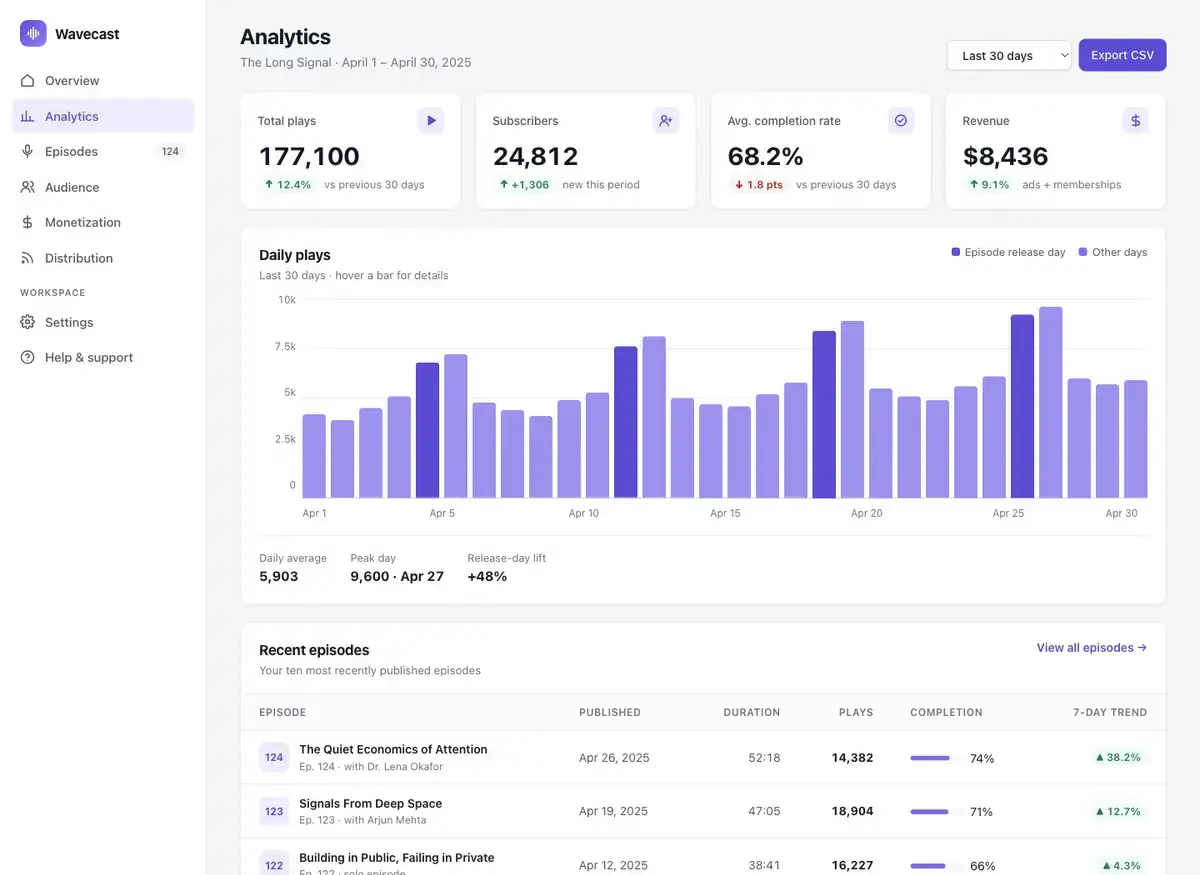Click the Audience people icon
The image size is (1200, 875).
pyautogui.click(x=28, y=187)
